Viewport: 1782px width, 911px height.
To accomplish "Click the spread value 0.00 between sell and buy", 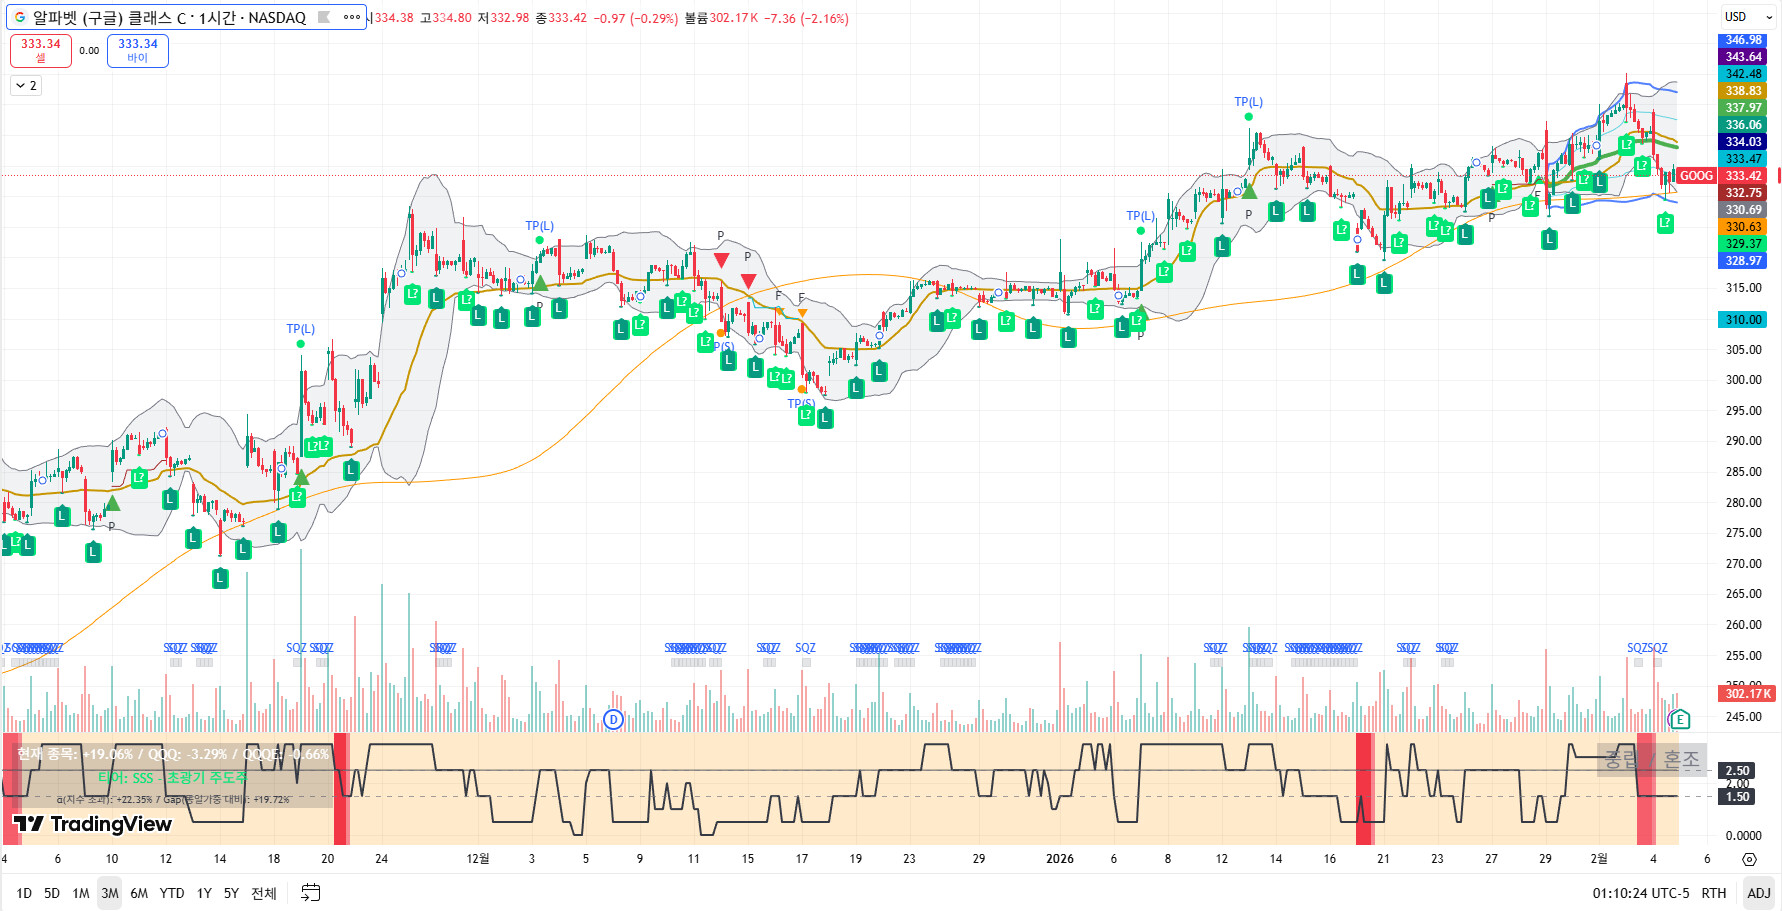I will coord(89,50).
